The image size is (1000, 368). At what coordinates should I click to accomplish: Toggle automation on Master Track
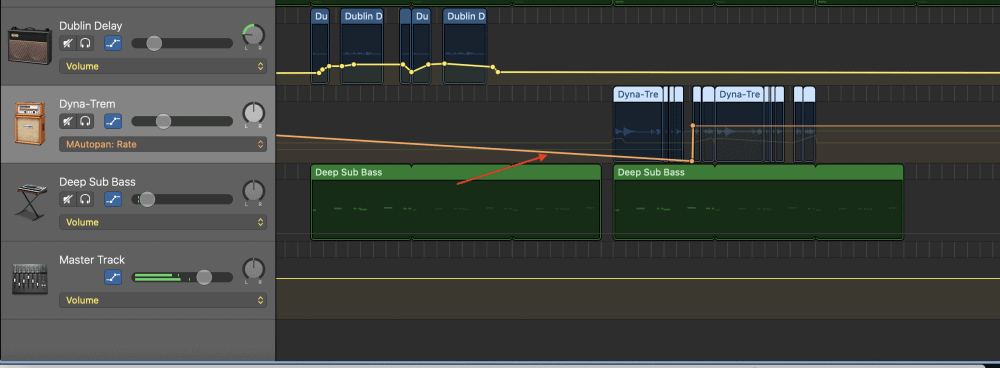pyautogui.click(x=113, y=277)
